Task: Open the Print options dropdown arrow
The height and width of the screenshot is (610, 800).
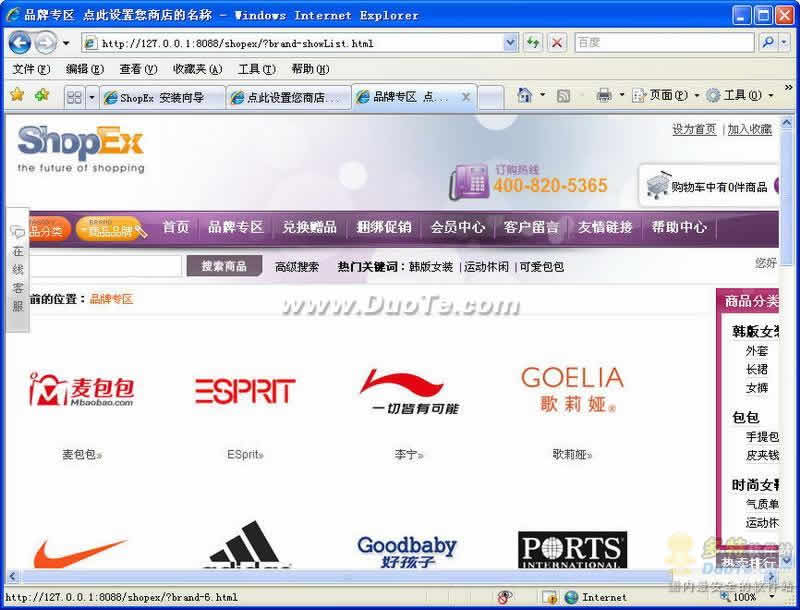Action: coord(621,95)
